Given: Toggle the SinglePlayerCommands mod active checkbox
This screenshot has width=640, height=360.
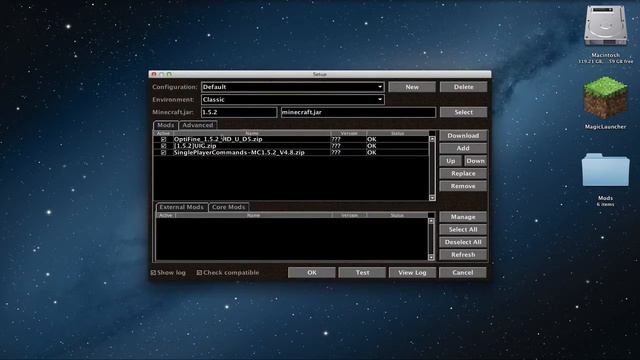Looking at the screenshot, I should pyautogui.click(x=163, y=152).
